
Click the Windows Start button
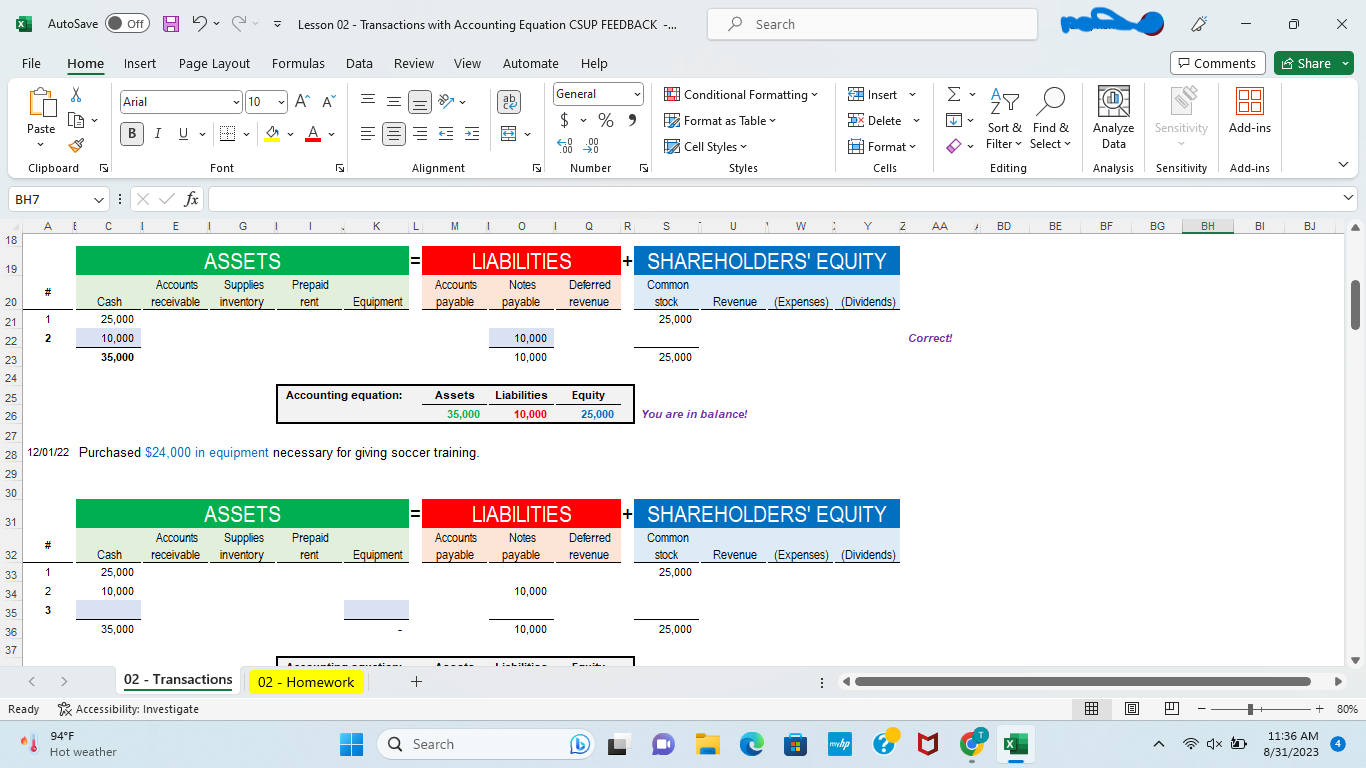coord(352,744)
